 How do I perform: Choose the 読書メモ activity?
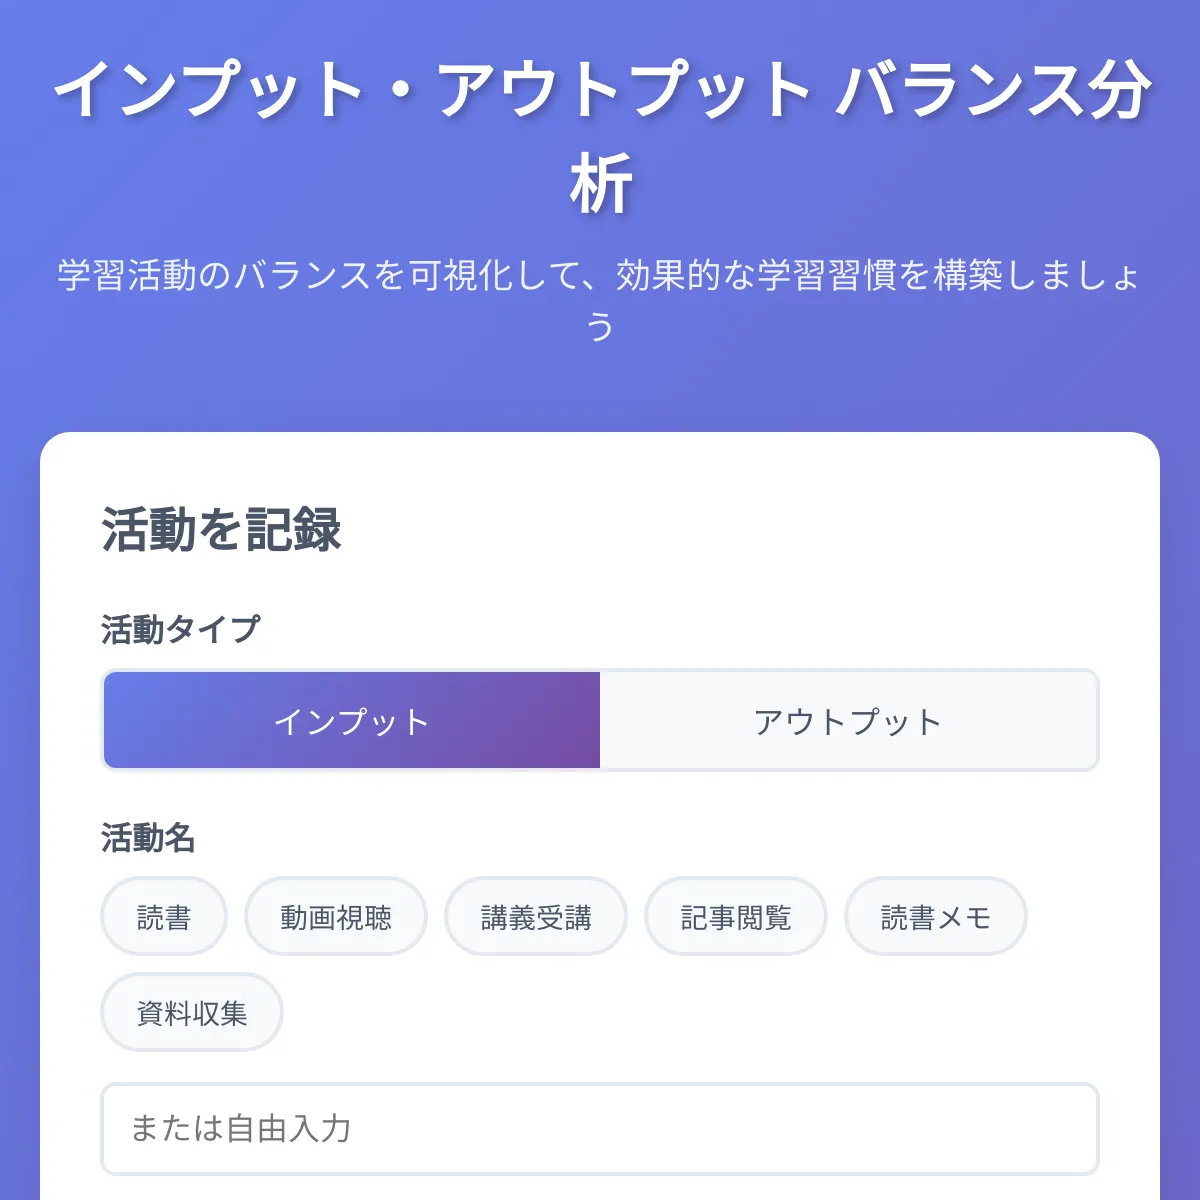(x=935, y=915)
